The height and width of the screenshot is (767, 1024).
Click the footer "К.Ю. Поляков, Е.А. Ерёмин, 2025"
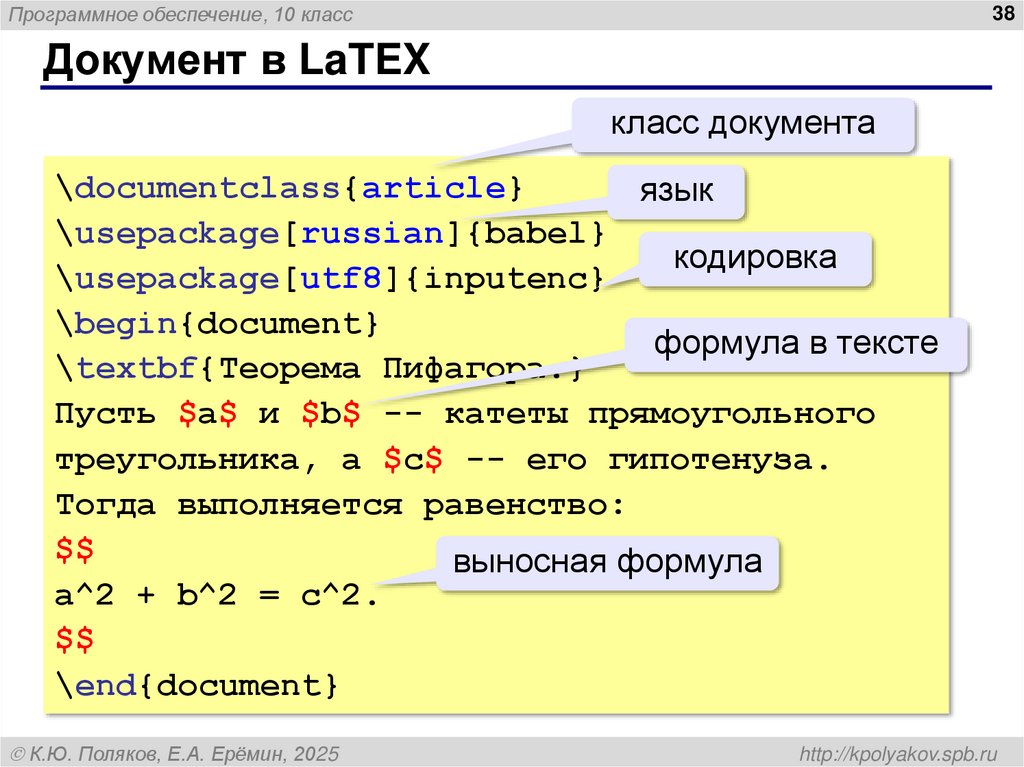(175, 752)
